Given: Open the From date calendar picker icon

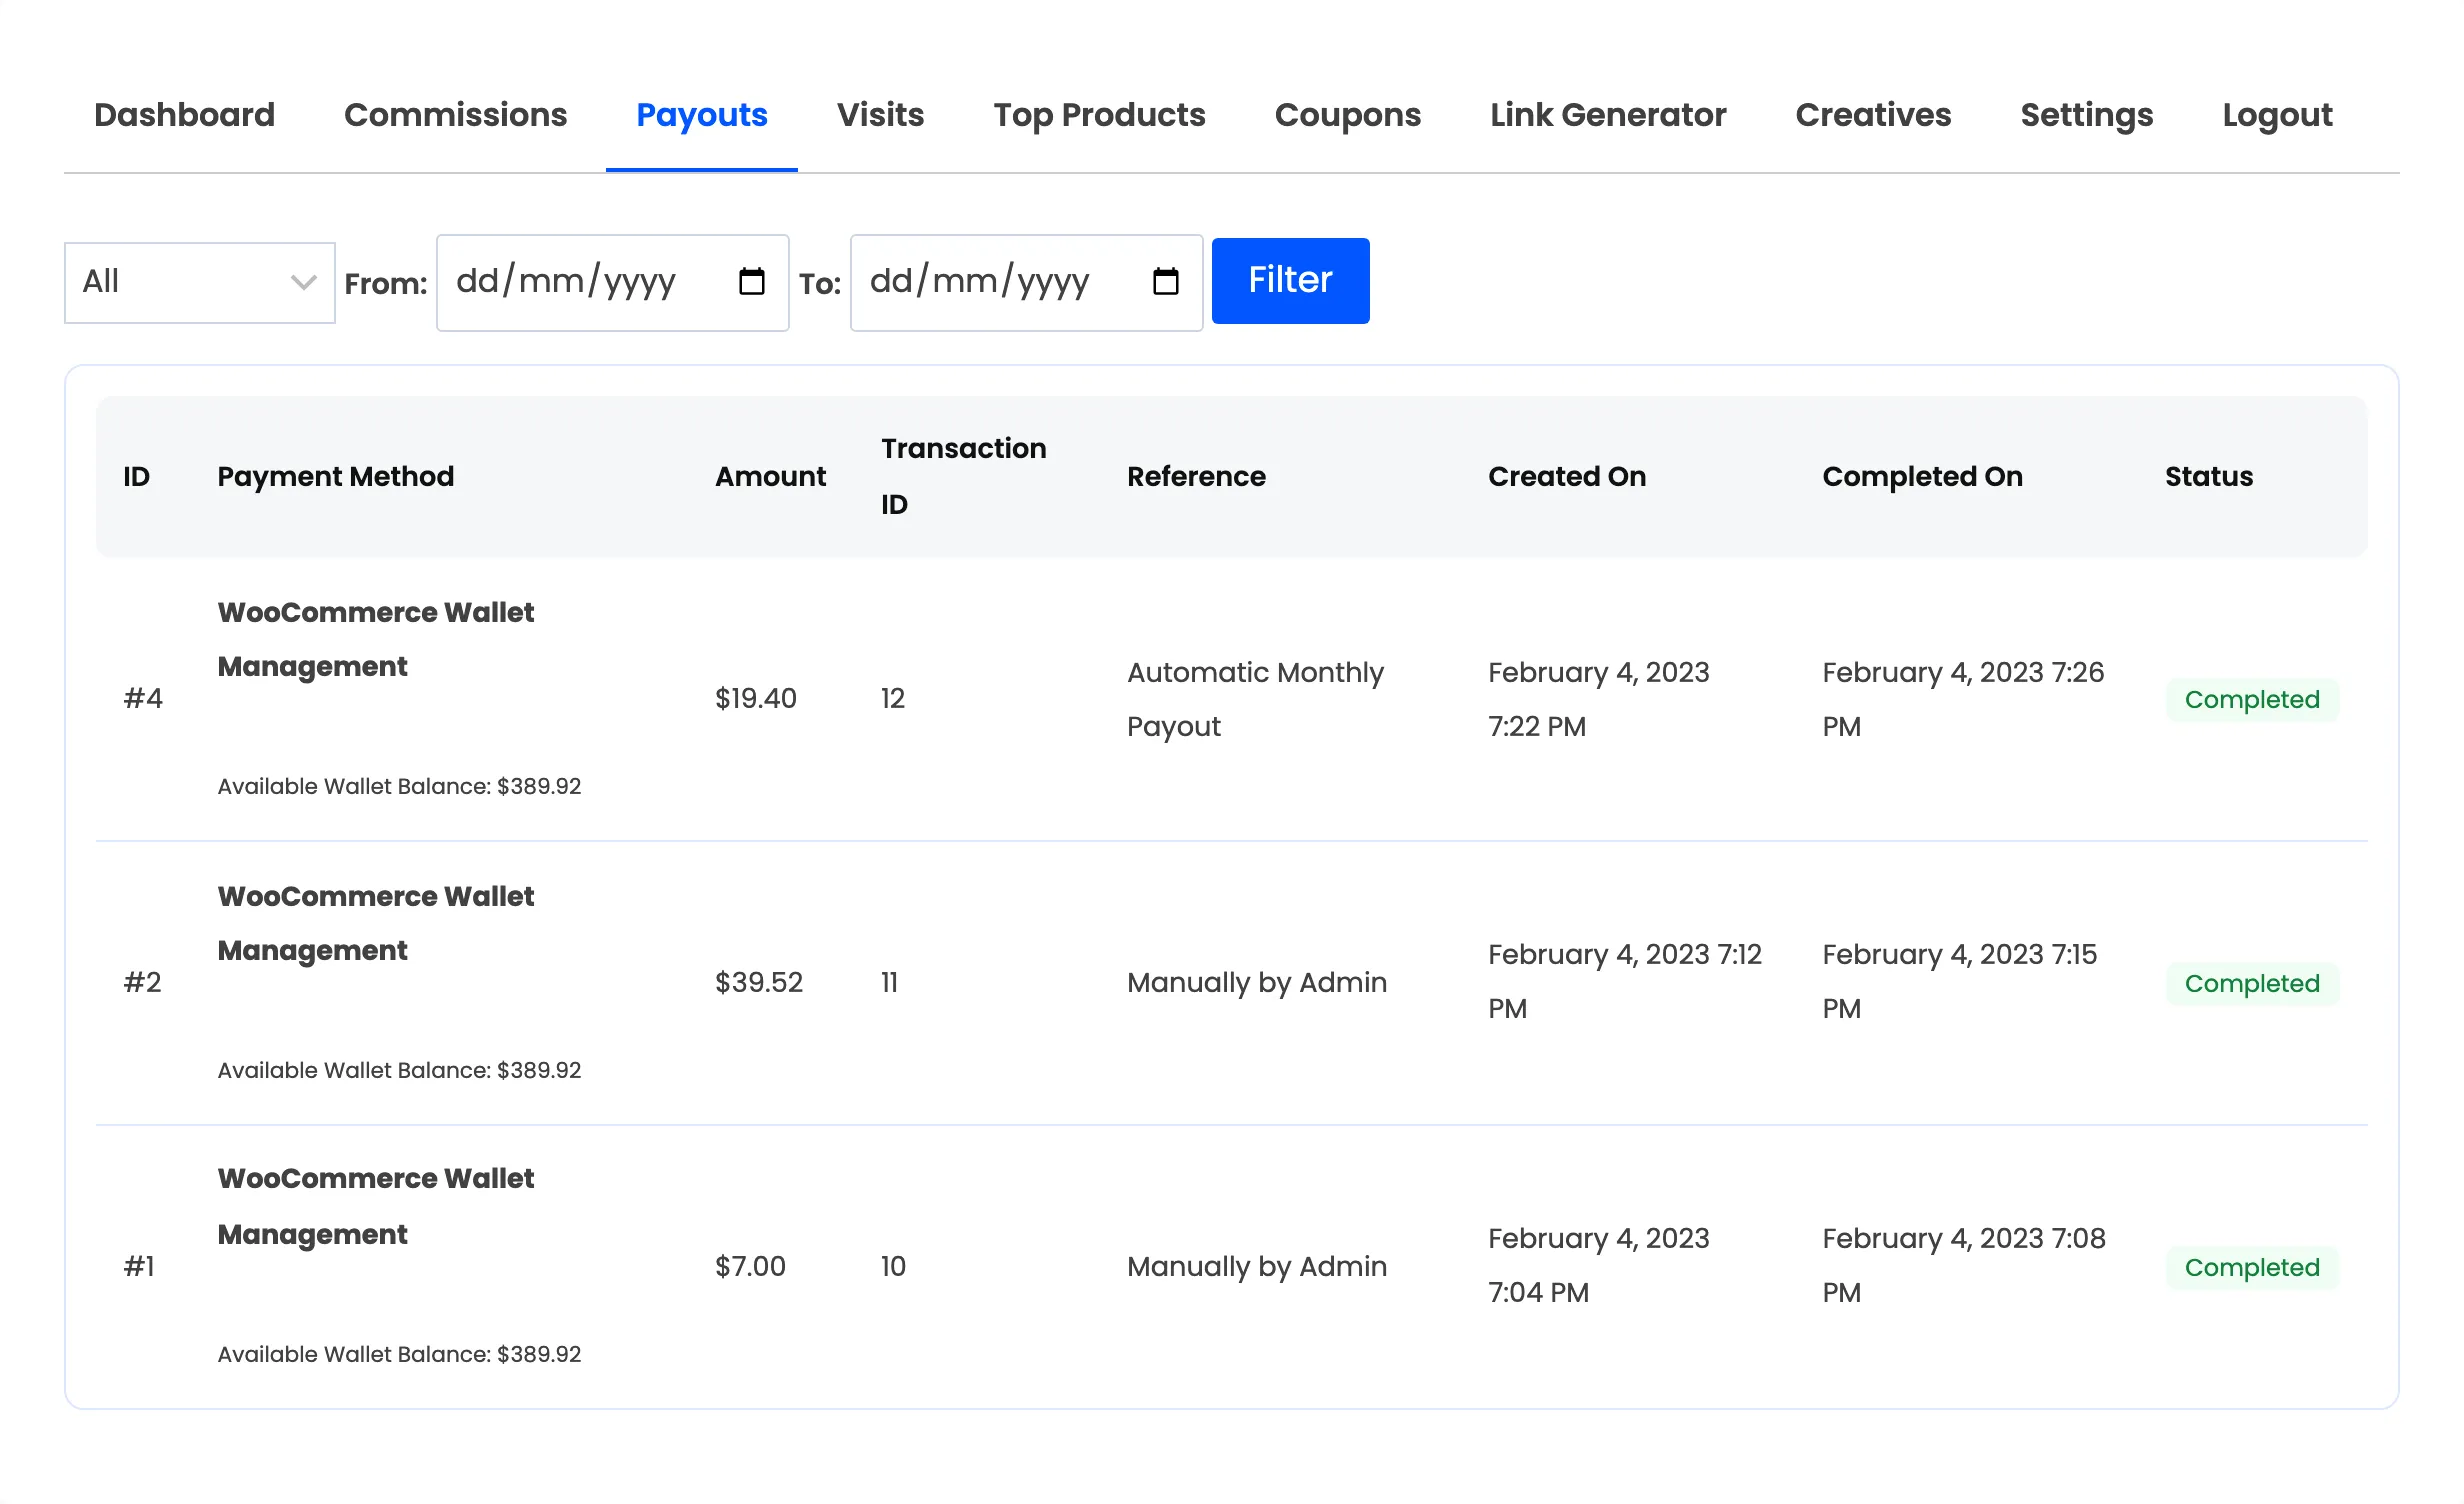Looking at the screenshot, I should point(751,282).
